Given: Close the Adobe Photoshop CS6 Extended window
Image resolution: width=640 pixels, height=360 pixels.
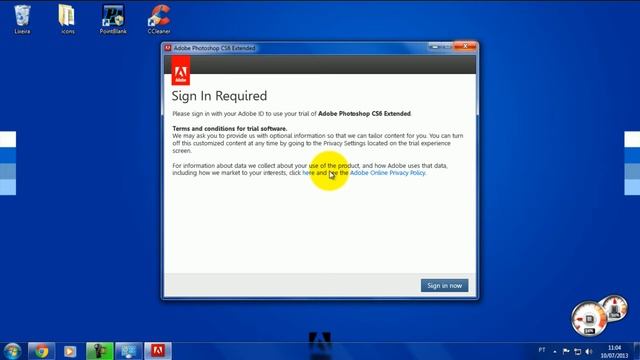Looking at the screenshot, I should pos(465,47).
